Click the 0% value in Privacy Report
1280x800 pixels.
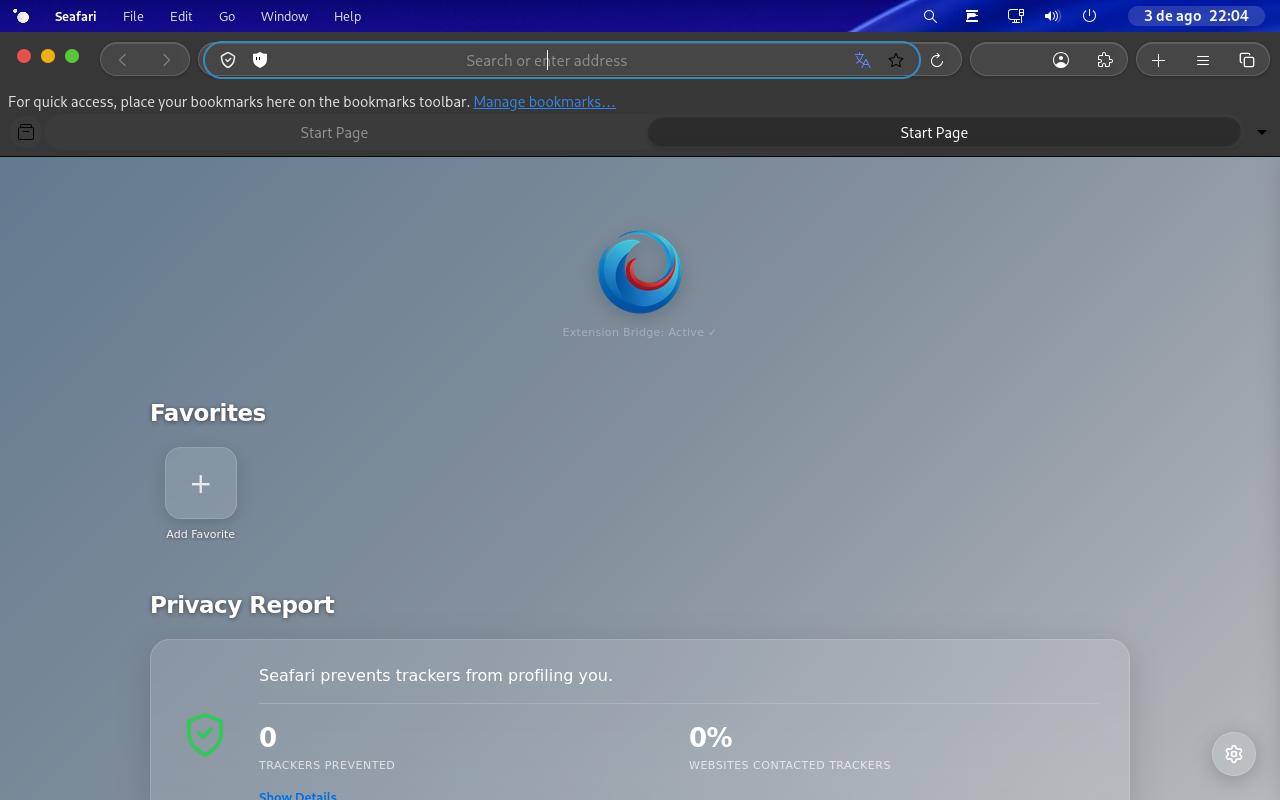[x=711, y=737]
